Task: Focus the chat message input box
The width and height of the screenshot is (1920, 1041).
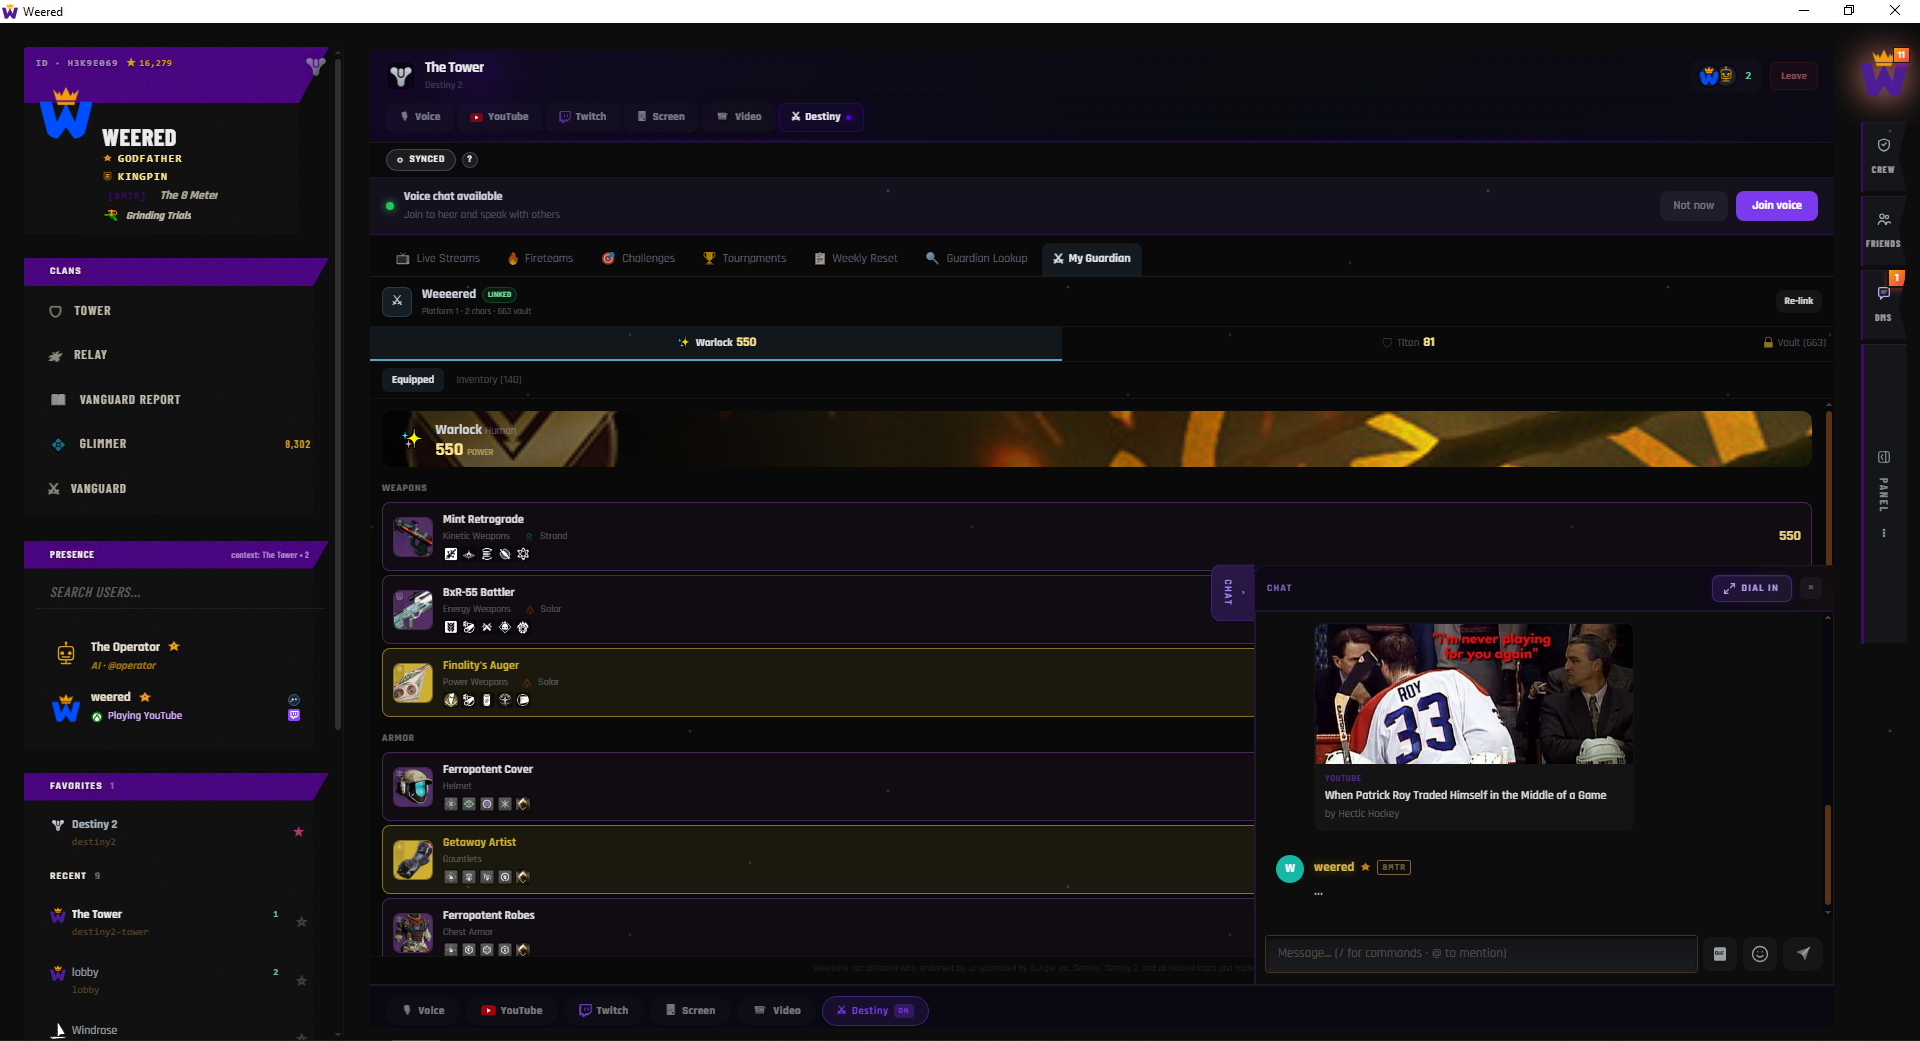Action: [1481, 954]
